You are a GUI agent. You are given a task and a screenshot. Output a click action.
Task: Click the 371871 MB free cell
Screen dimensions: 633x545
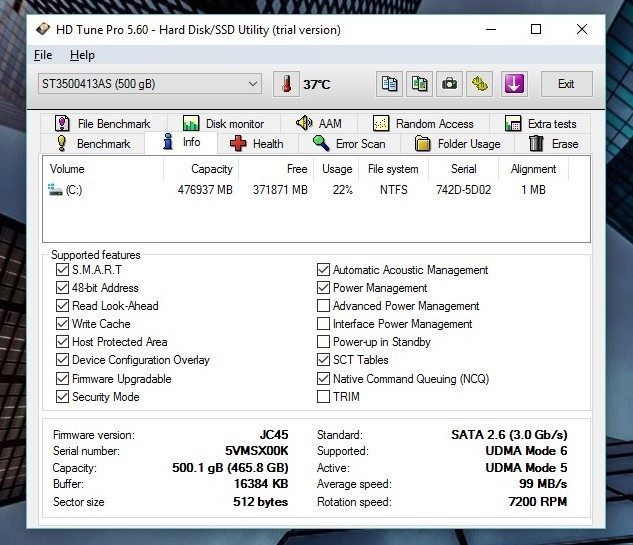click(x=280, y=190)
